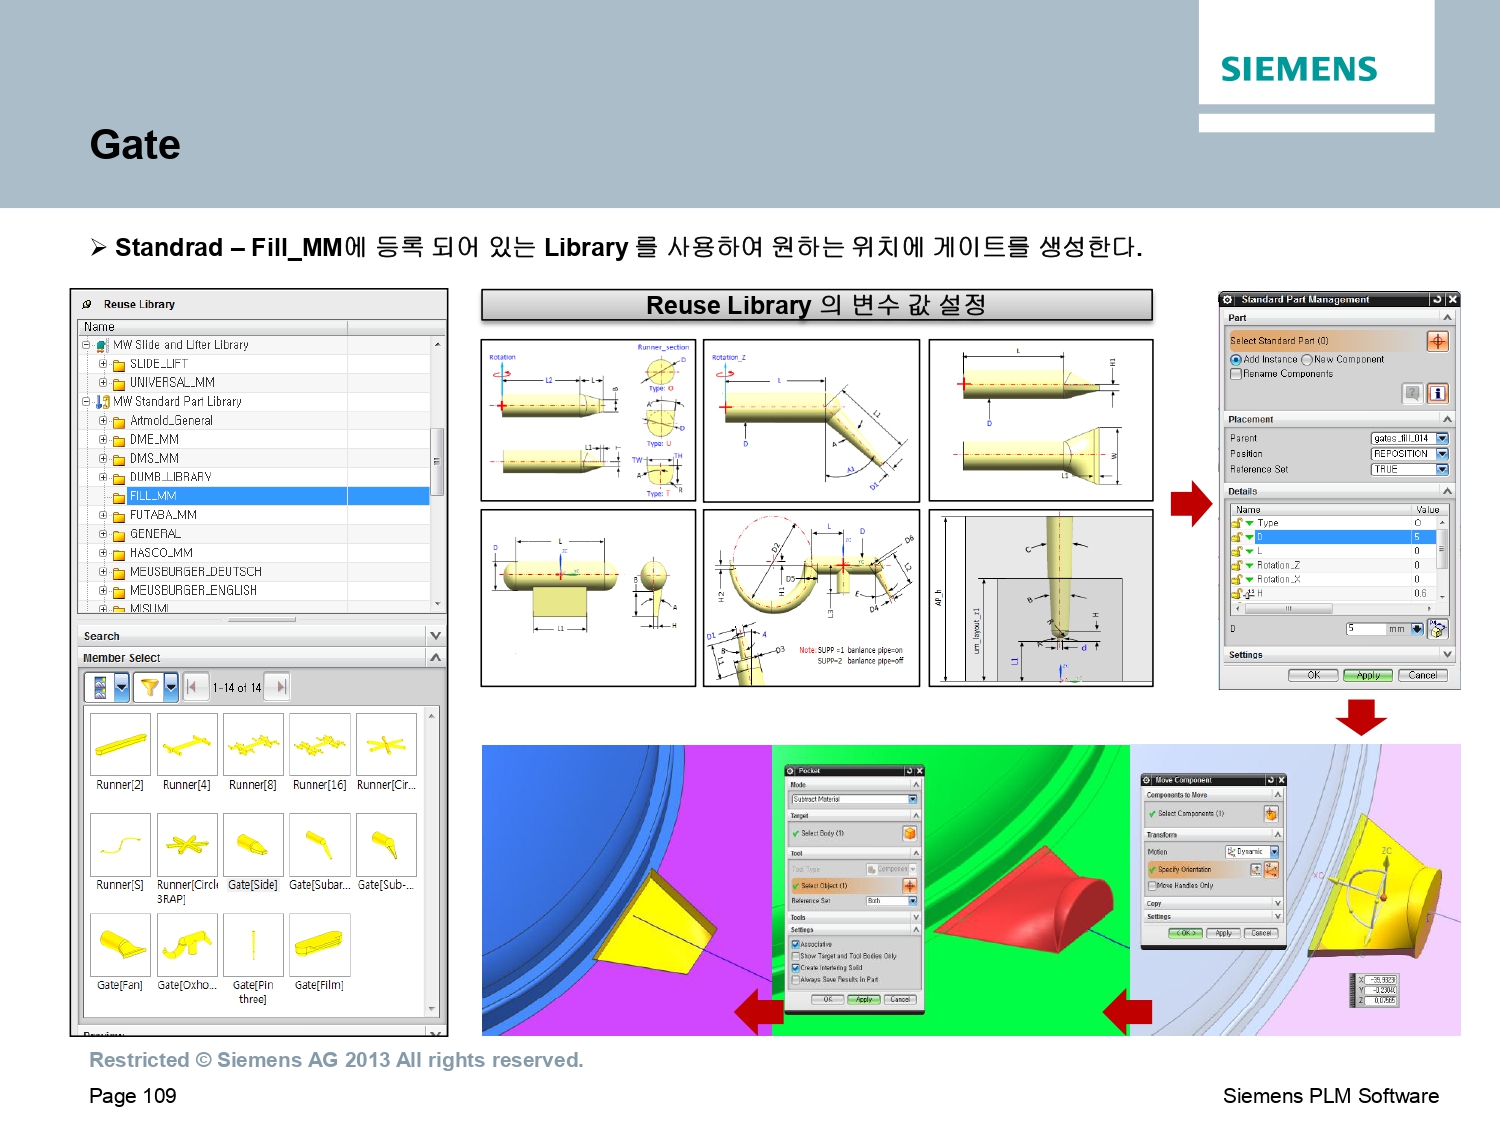Toggle lock icon on the Type detail row
This screenshot has height=1125, width=1500.
click(1237, 523)
